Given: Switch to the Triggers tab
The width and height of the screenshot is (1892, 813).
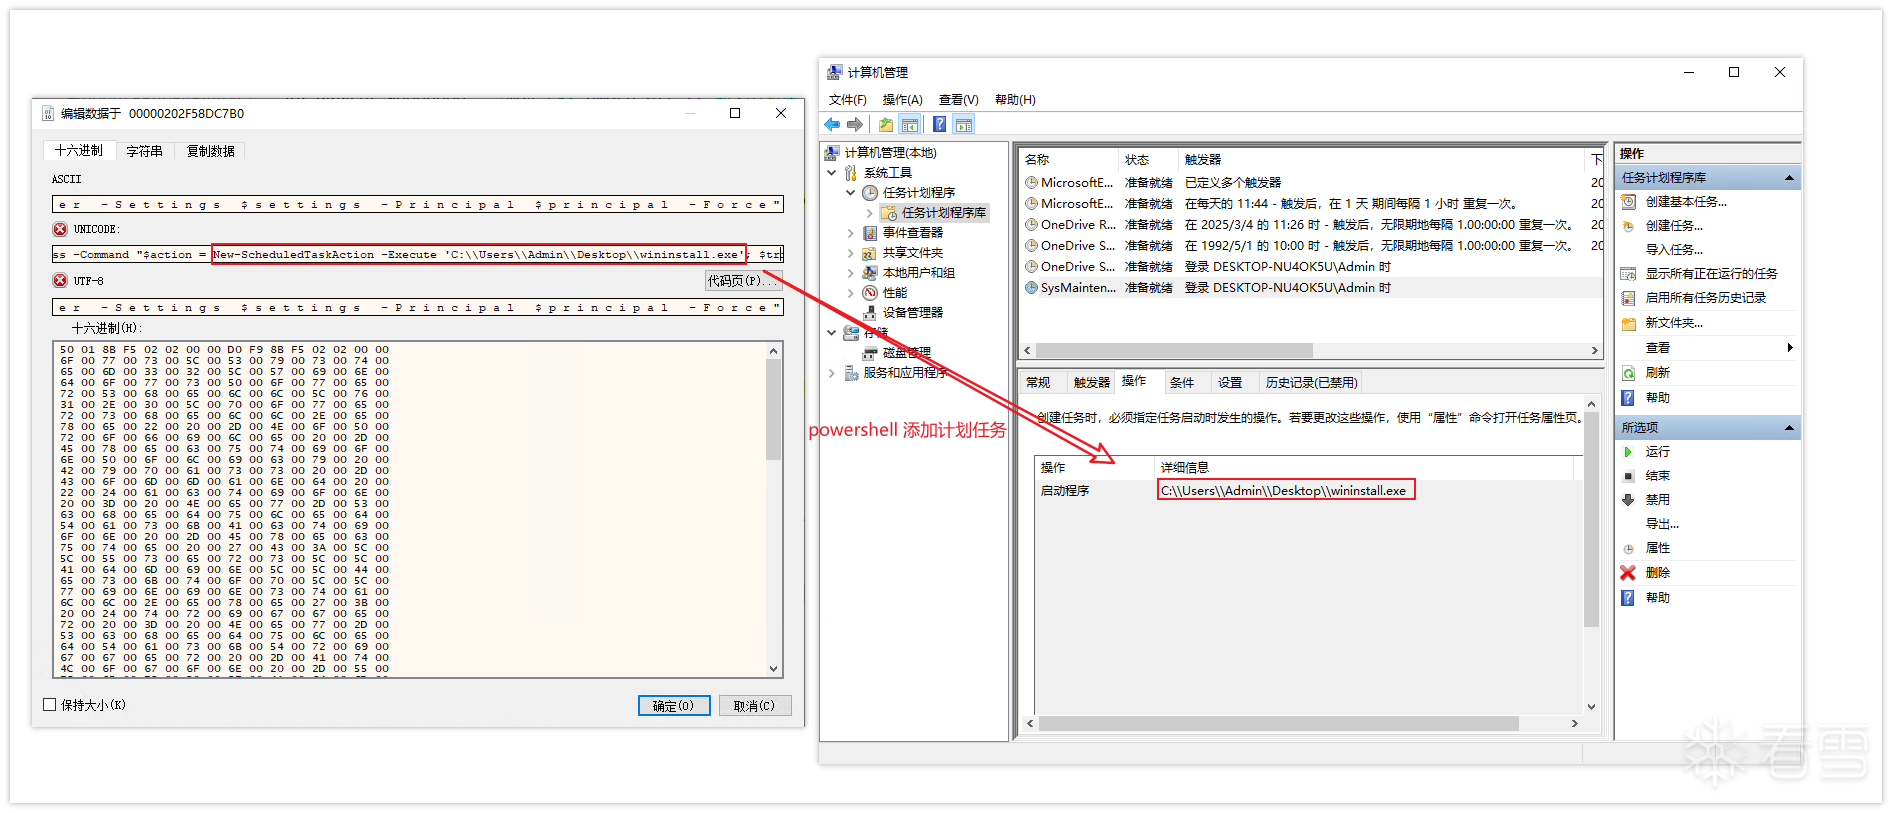Looking at the screenshot, I should (x=1091, y=383).
